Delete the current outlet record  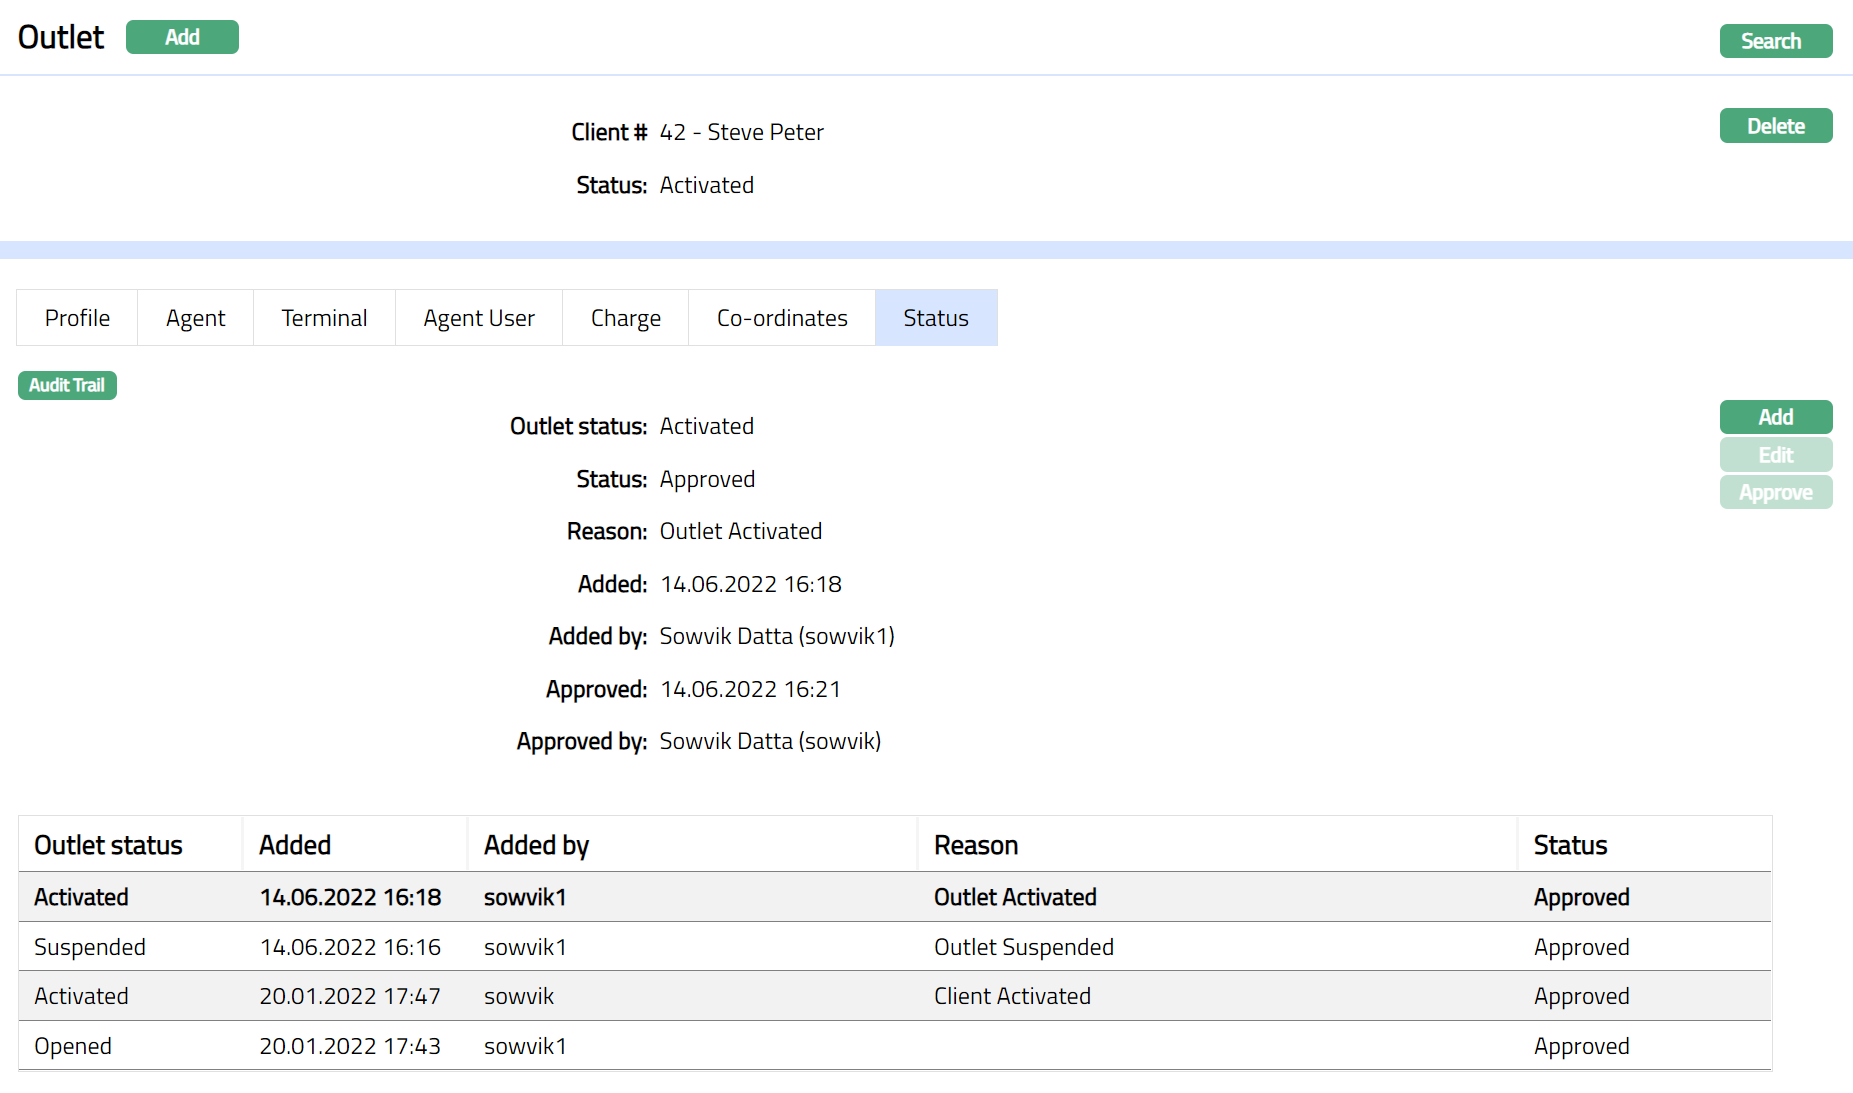pos(1775,126)
